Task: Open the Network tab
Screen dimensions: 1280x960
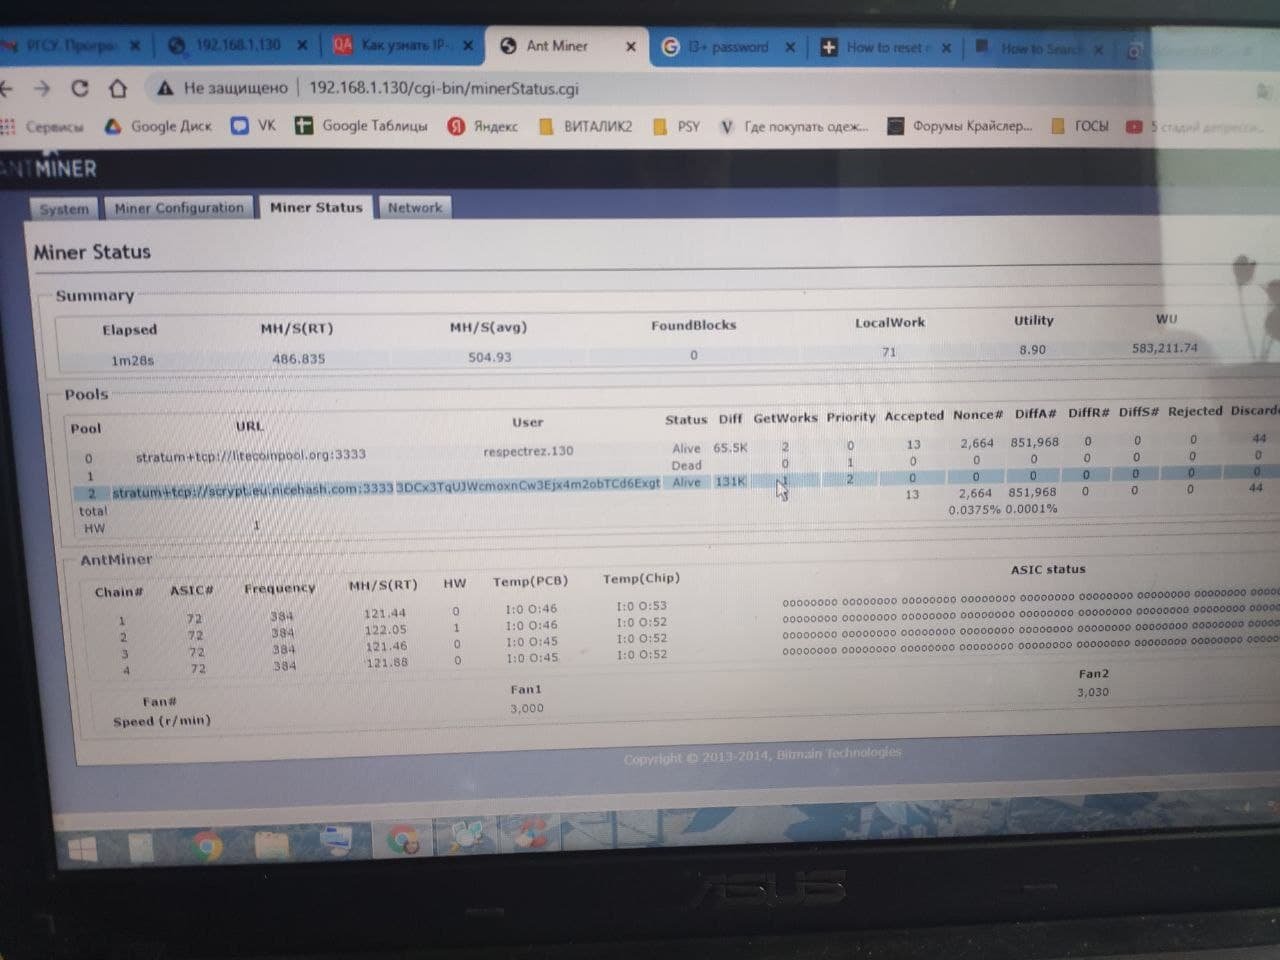Action: [414, 208]
